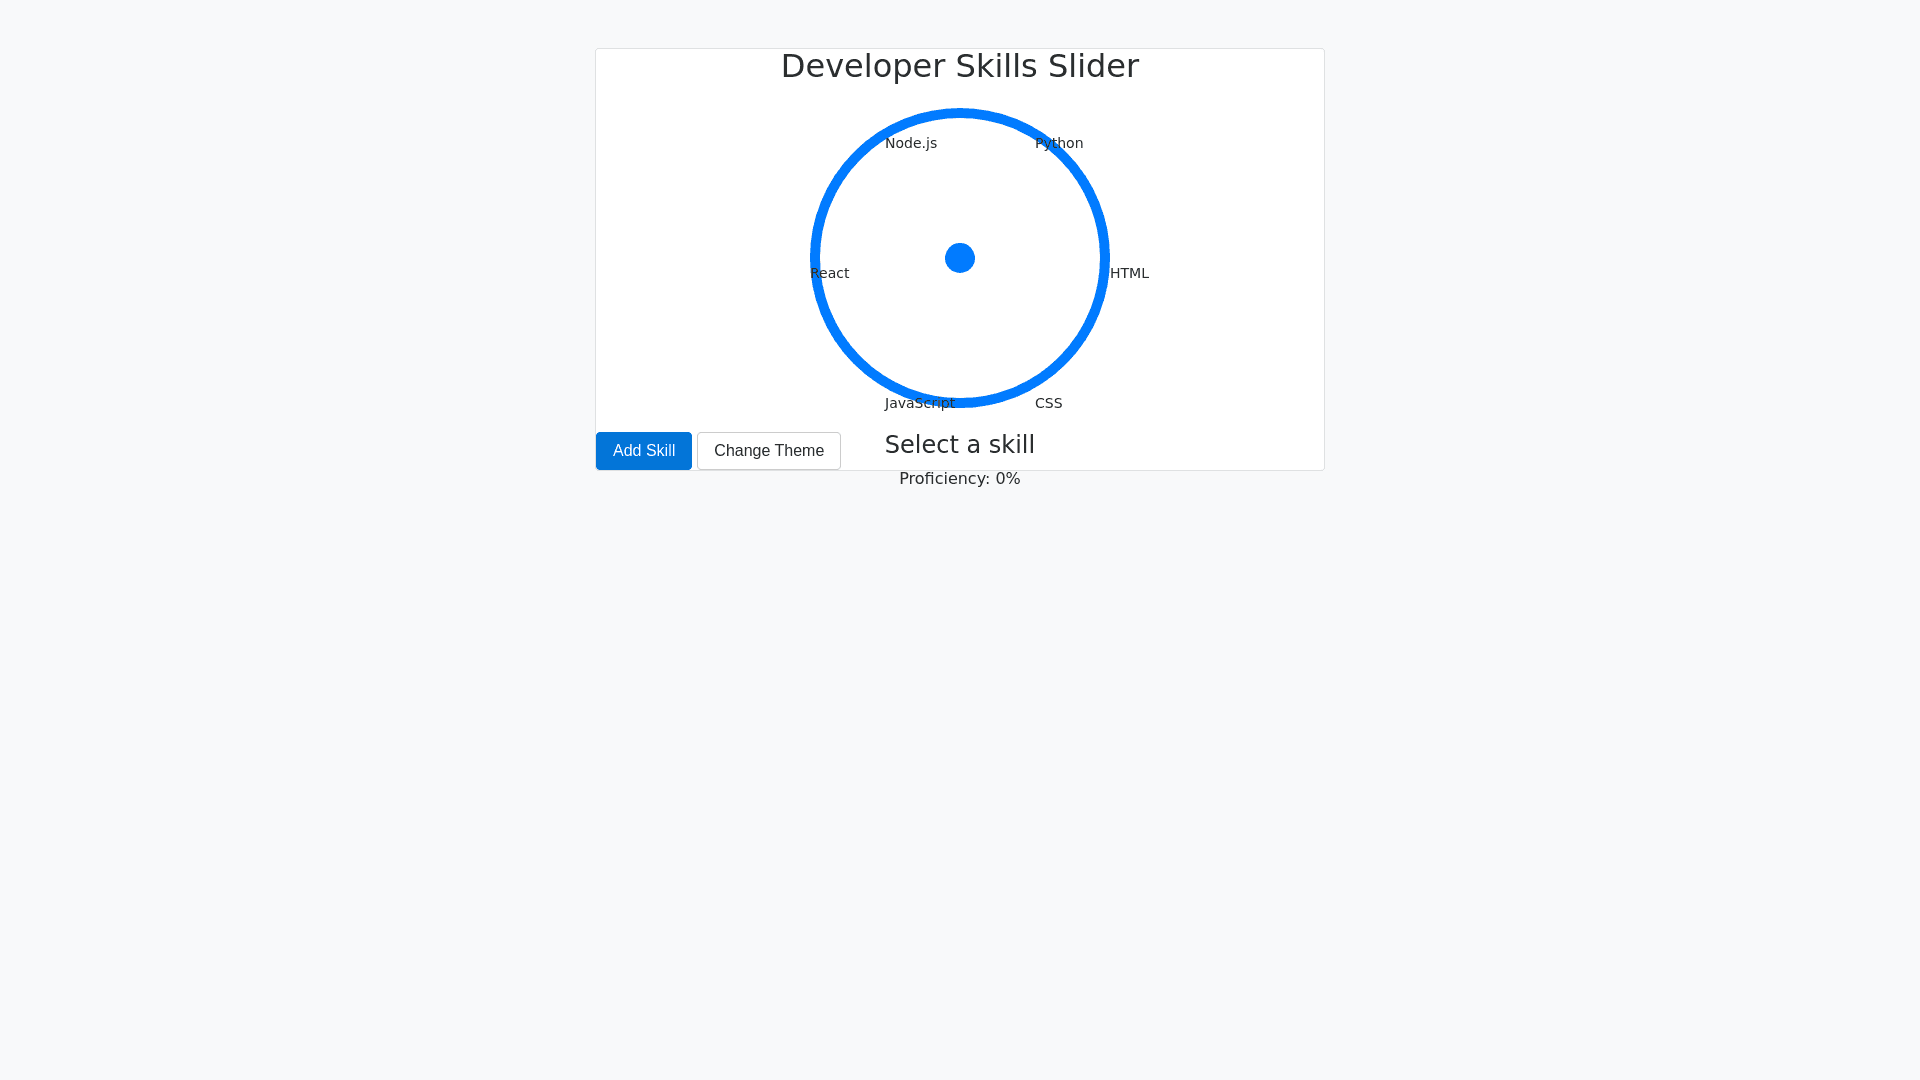Click the Developer Skills Slider heading

[x=960, y=66]
